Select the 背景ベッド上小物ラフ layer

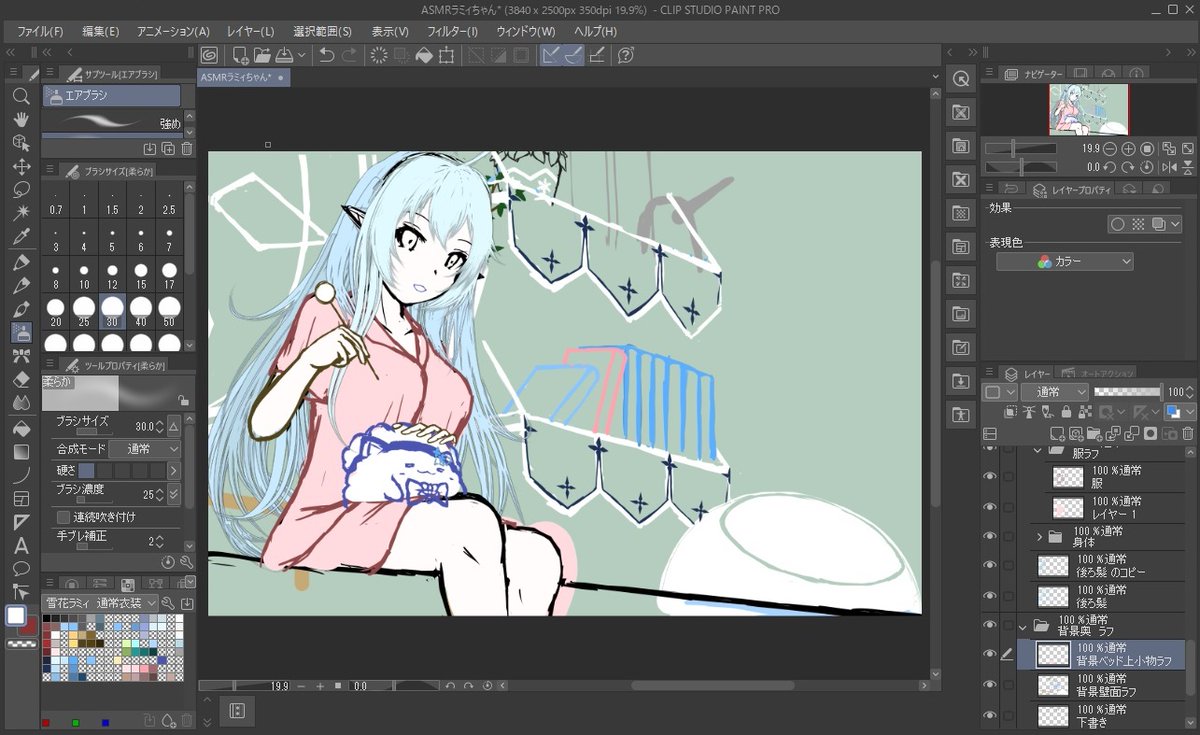coord(1101,655)
